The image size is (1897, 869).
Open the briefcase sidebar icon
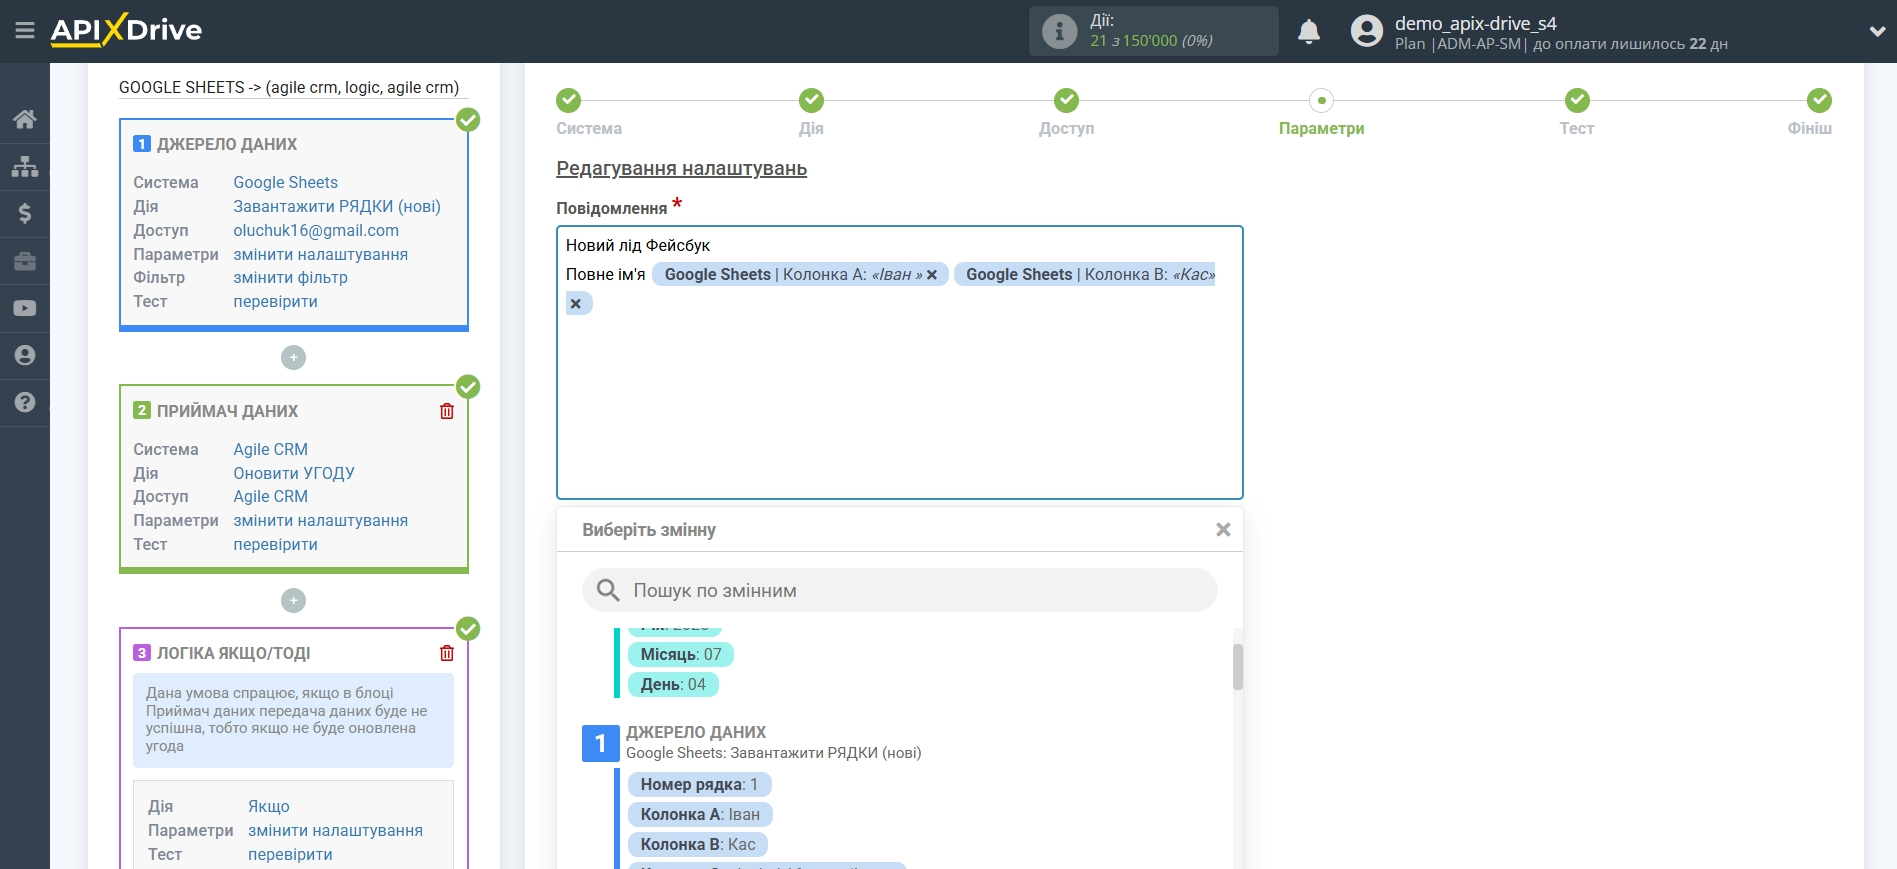pos(25,261)
